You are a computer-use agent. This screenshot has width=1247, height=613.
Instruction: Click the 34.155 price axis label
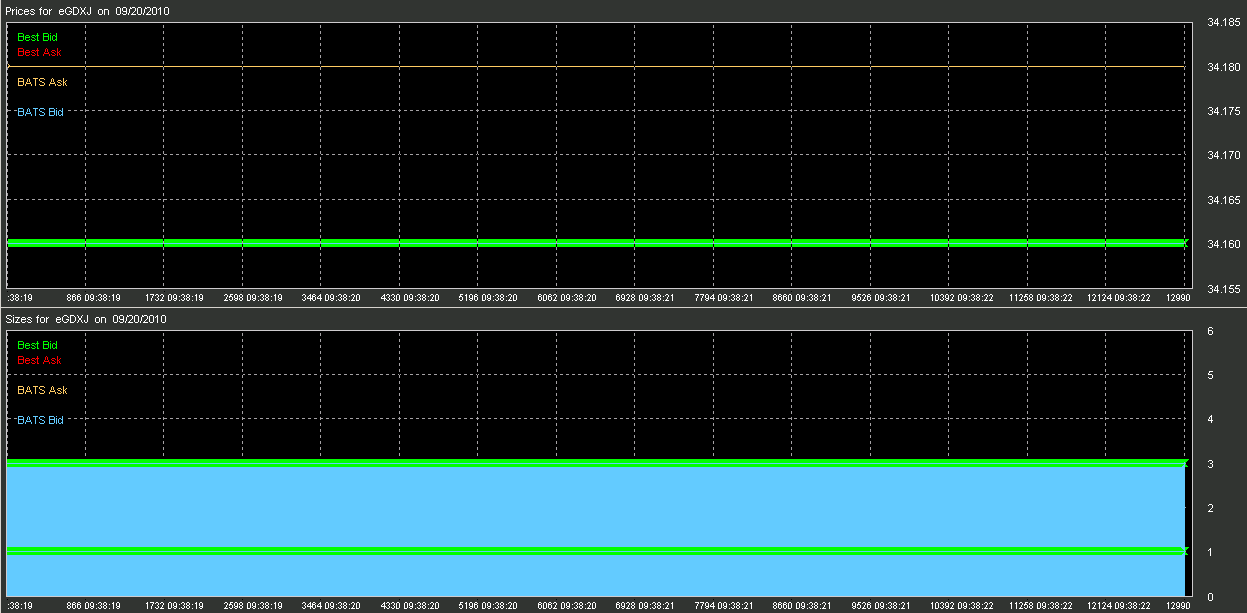(1224, 288)
